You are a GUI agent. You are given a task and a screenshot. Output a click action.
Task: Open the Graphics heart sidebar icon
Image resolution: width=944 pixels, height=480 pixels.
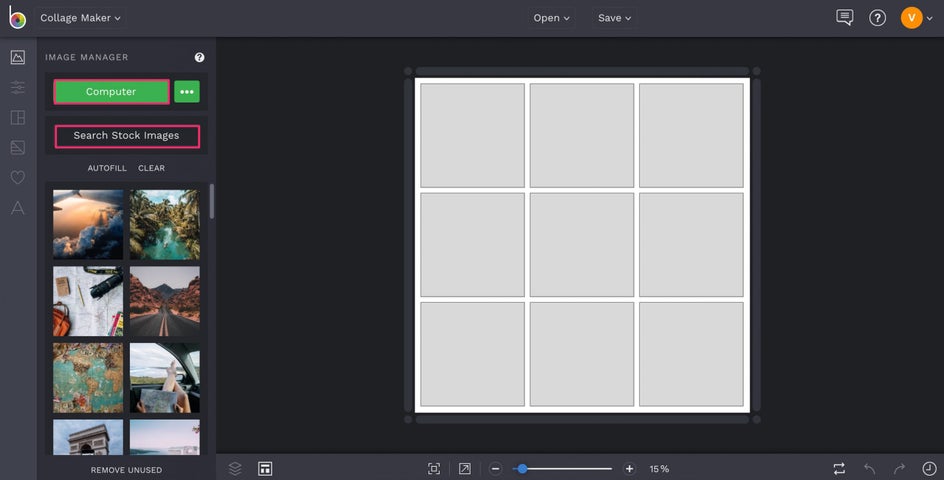point(18,177)
